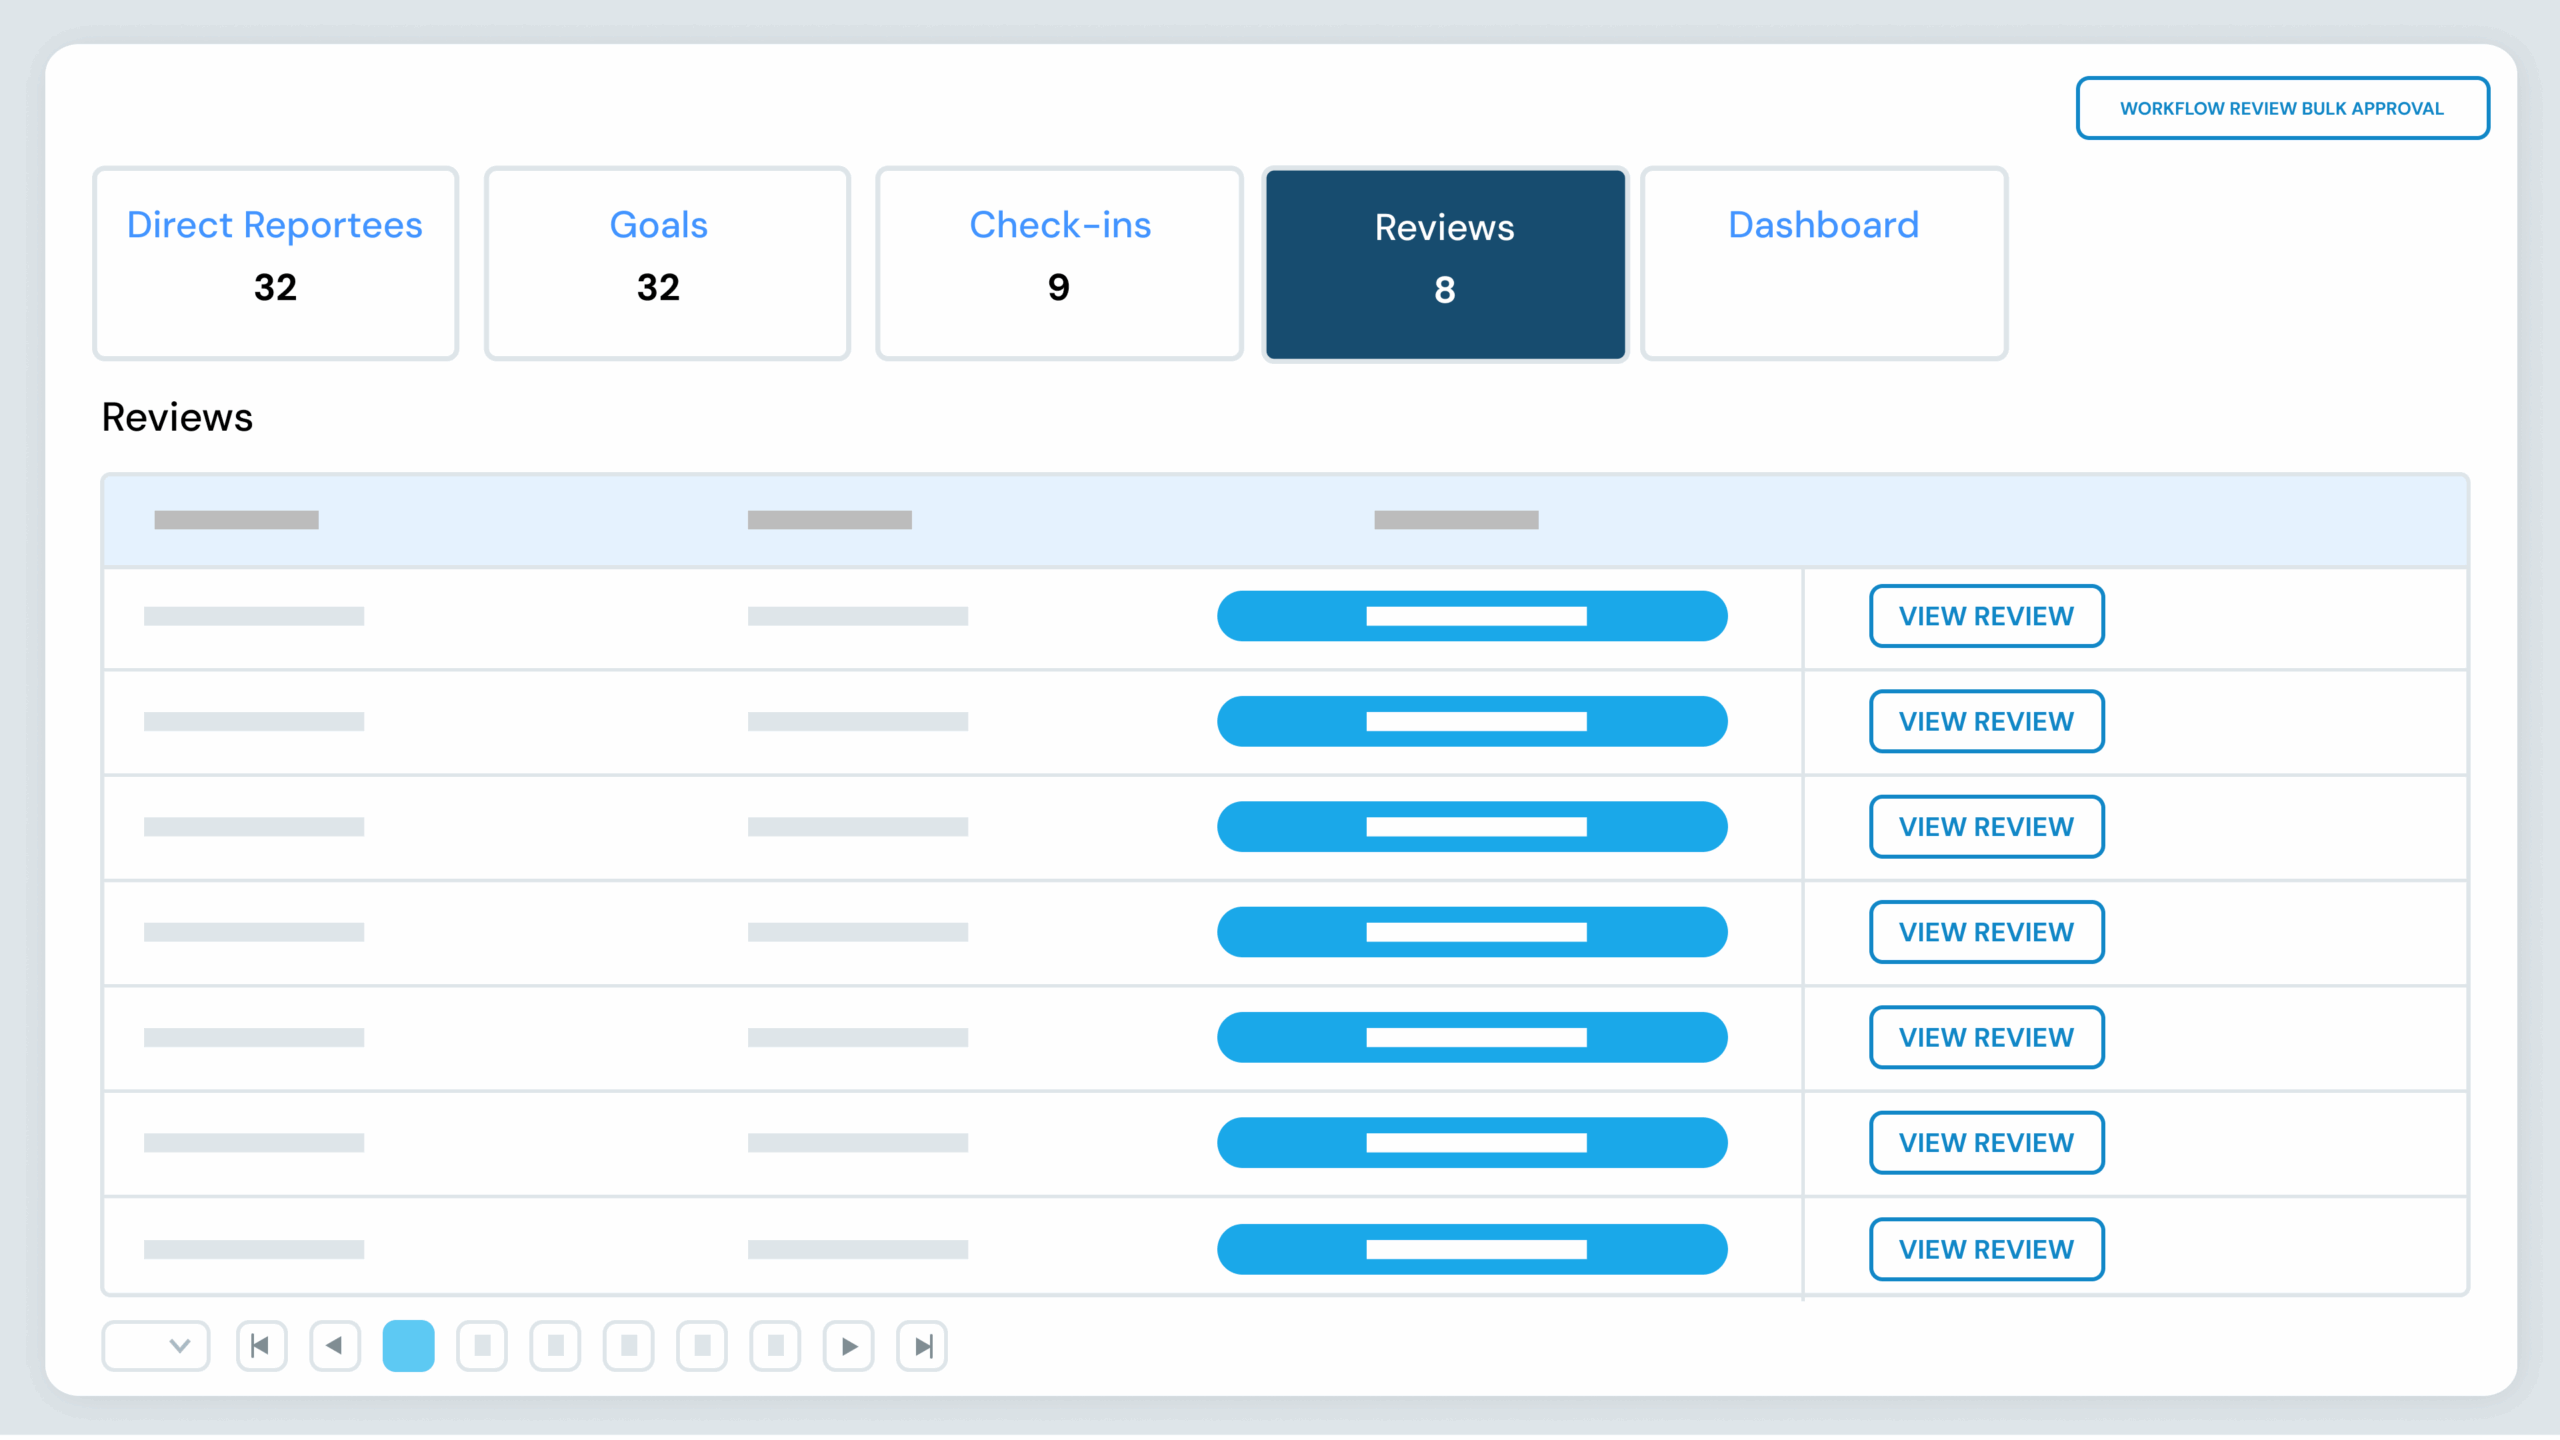
Task: Select the Reviews tab
Action: coord(1445,263)
